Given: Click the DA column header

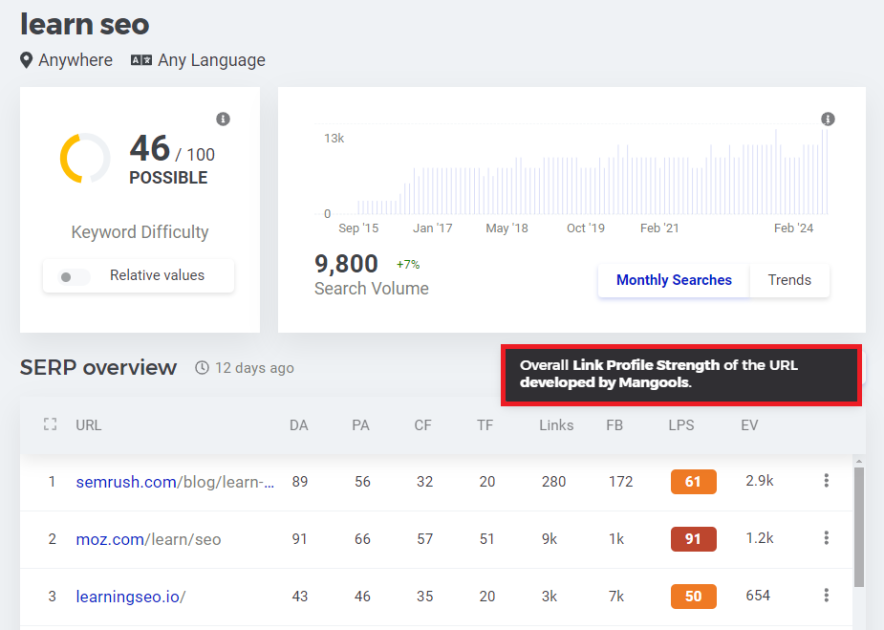Looking at the screenshot, I should click(x=299, y=425).
